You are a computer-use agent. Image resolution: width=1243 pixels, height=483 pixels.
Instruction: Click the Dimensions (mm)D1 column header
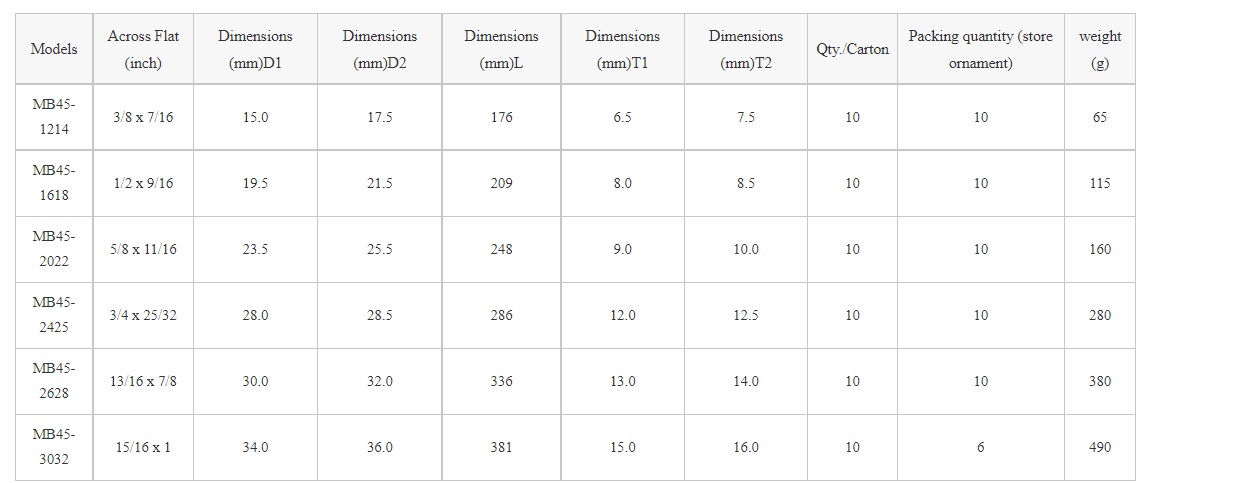pyautogui.click(x=255, y=49)
